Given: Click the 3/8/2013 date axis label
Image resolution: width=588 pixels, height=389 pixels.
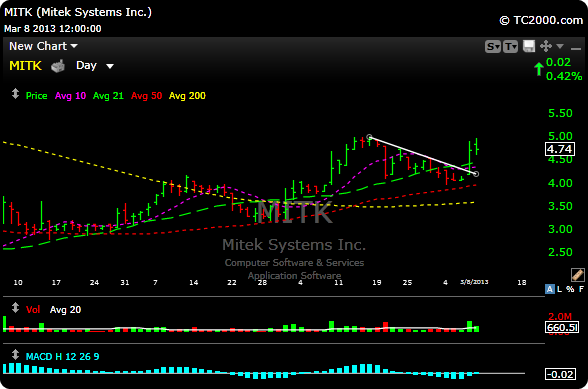Looking at the screenshot, I should 474,282.
